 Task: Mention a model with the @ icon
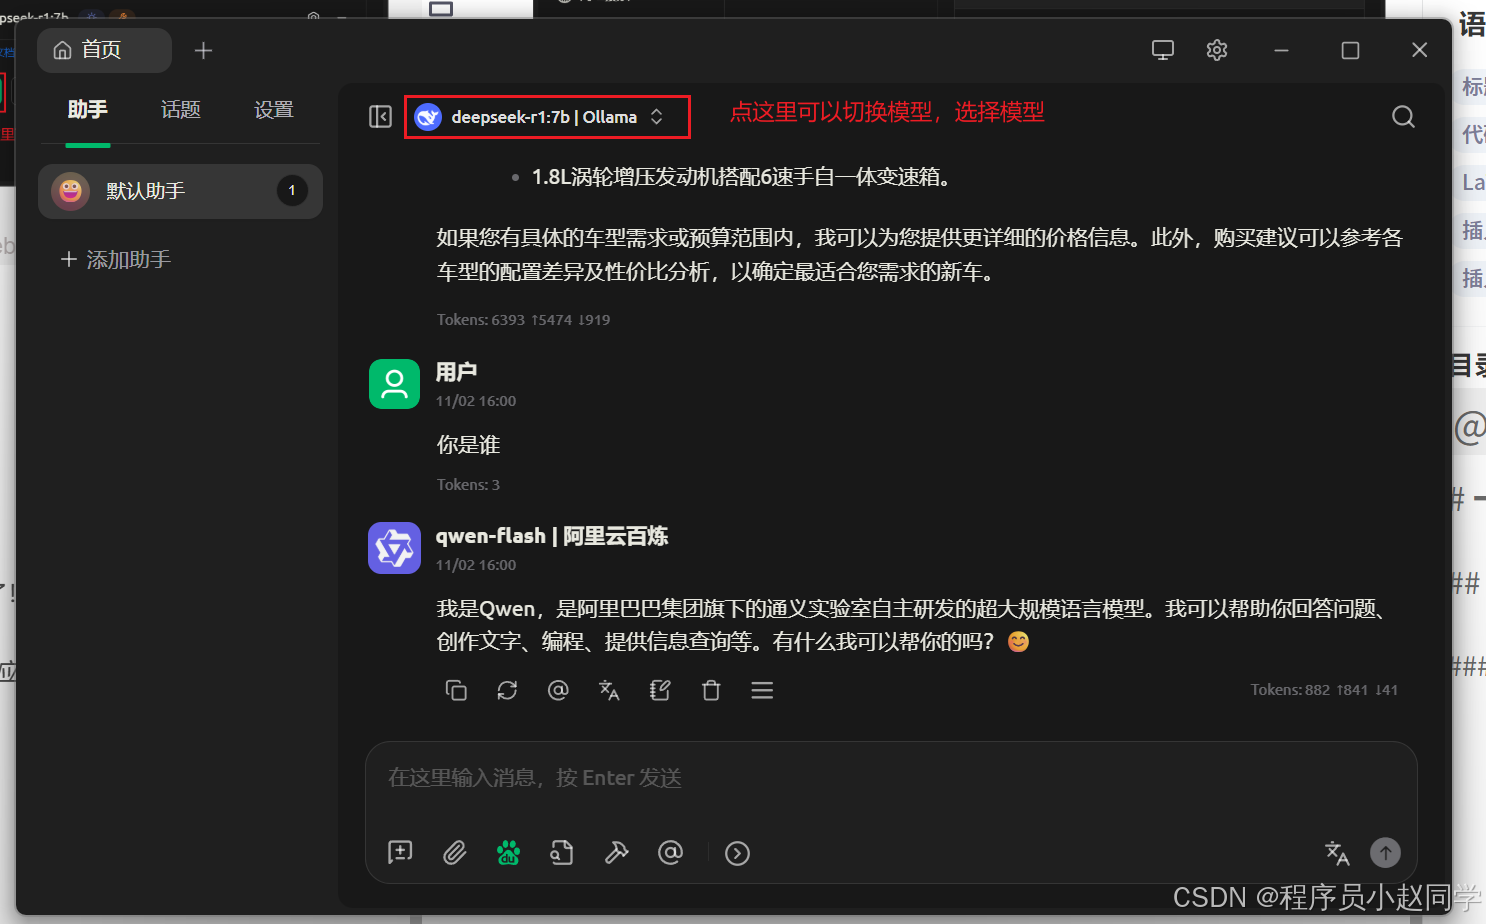671,852
